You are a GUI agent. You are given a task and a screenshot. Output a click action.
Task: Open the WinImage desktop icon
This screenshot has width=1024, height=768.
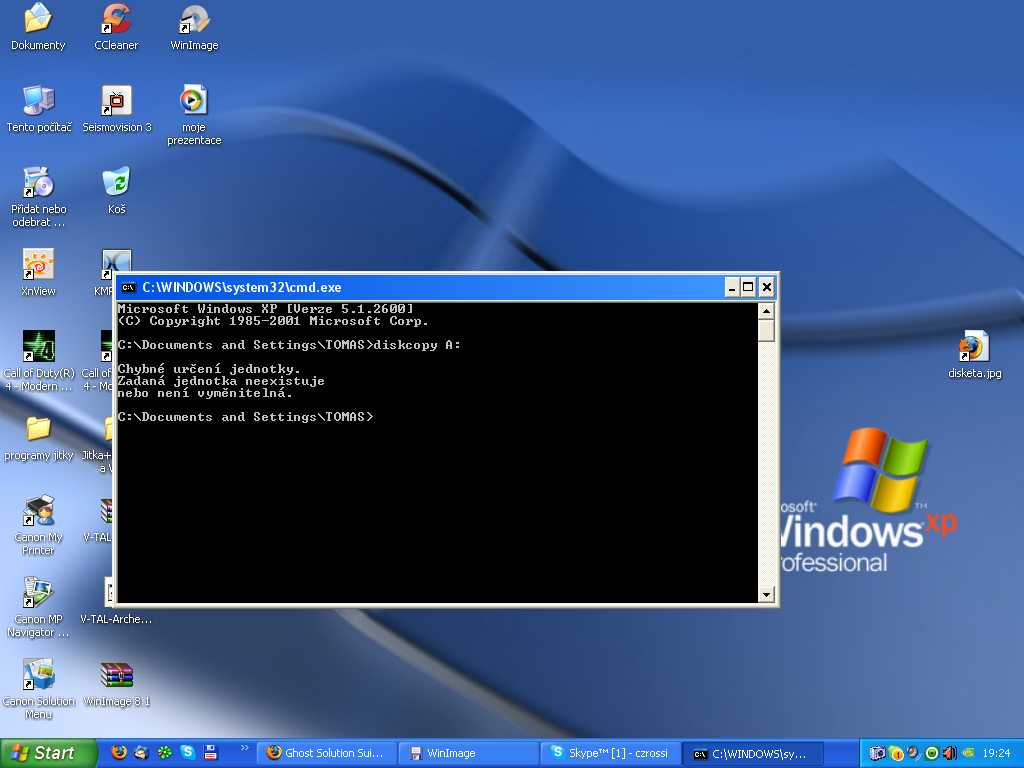tap(194, 19)
